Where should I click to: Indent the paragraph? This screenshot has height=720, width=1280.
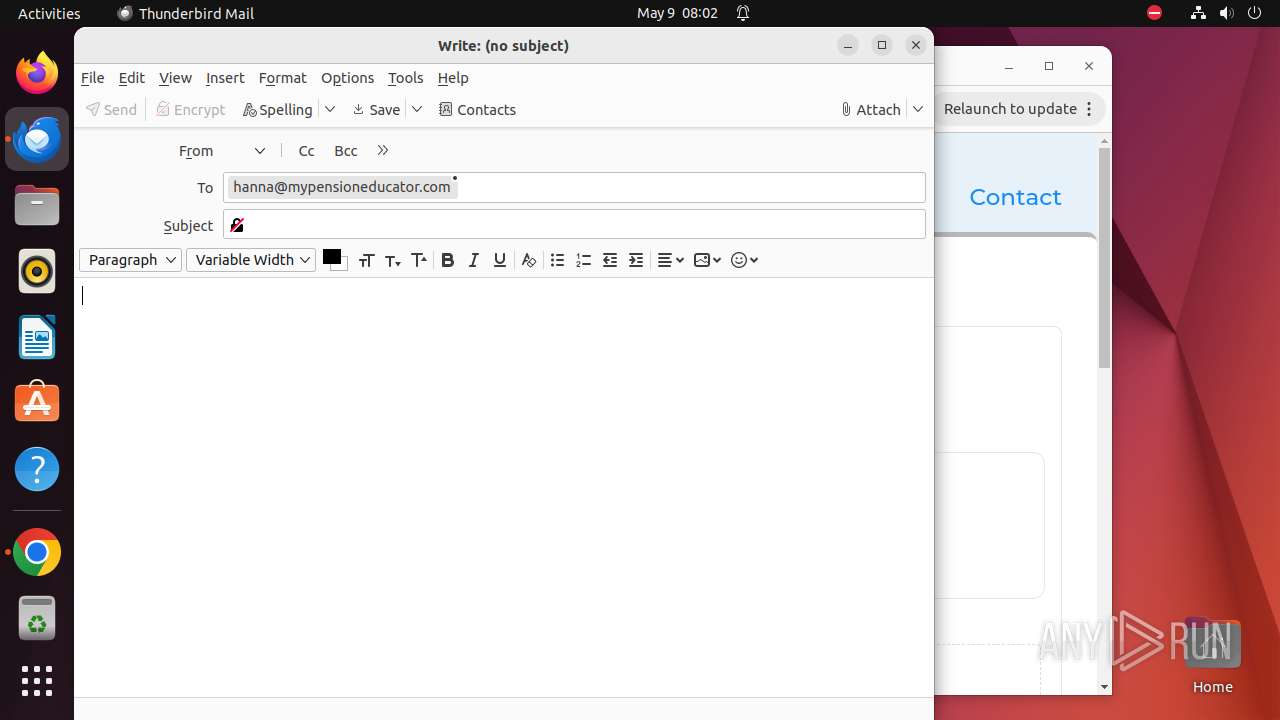(636, 260)
